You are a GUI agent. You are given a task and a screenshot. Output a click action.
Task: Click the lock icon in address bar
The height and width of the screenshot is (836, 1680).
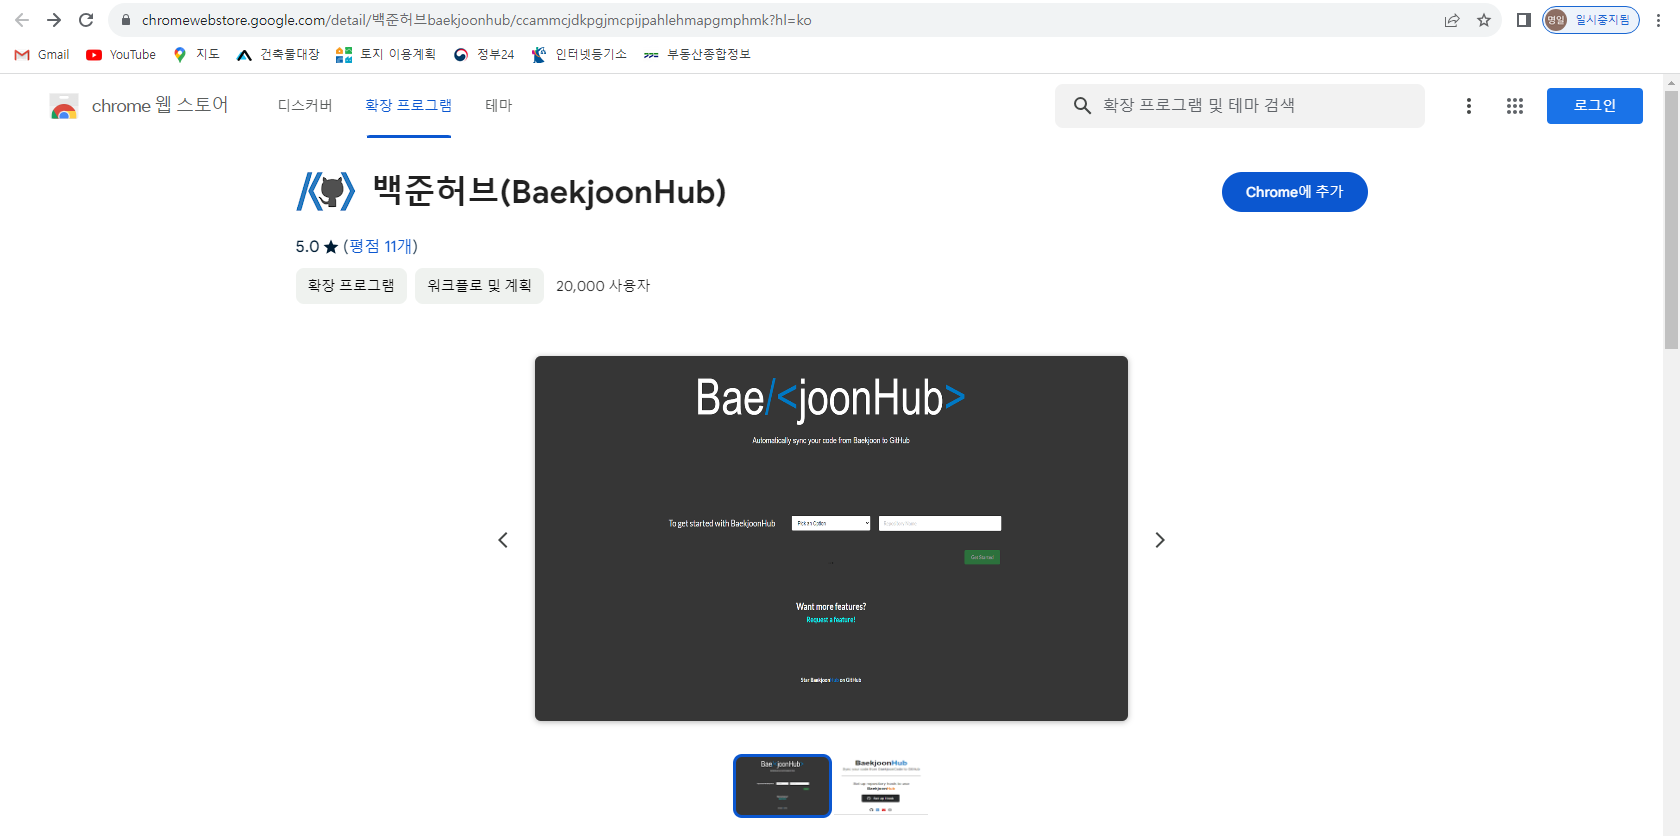click(x=126, y=20)
